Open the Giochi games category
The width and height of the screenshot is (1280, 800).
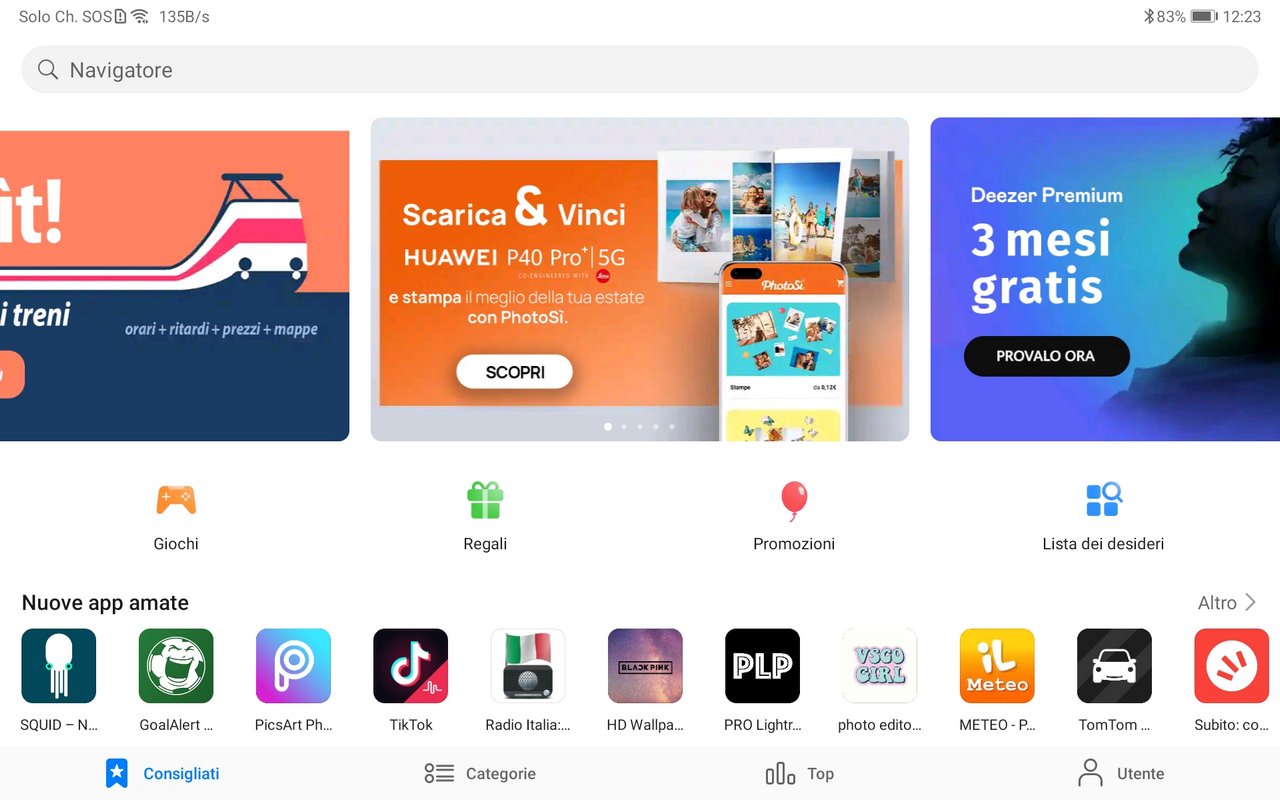point(176,516)
